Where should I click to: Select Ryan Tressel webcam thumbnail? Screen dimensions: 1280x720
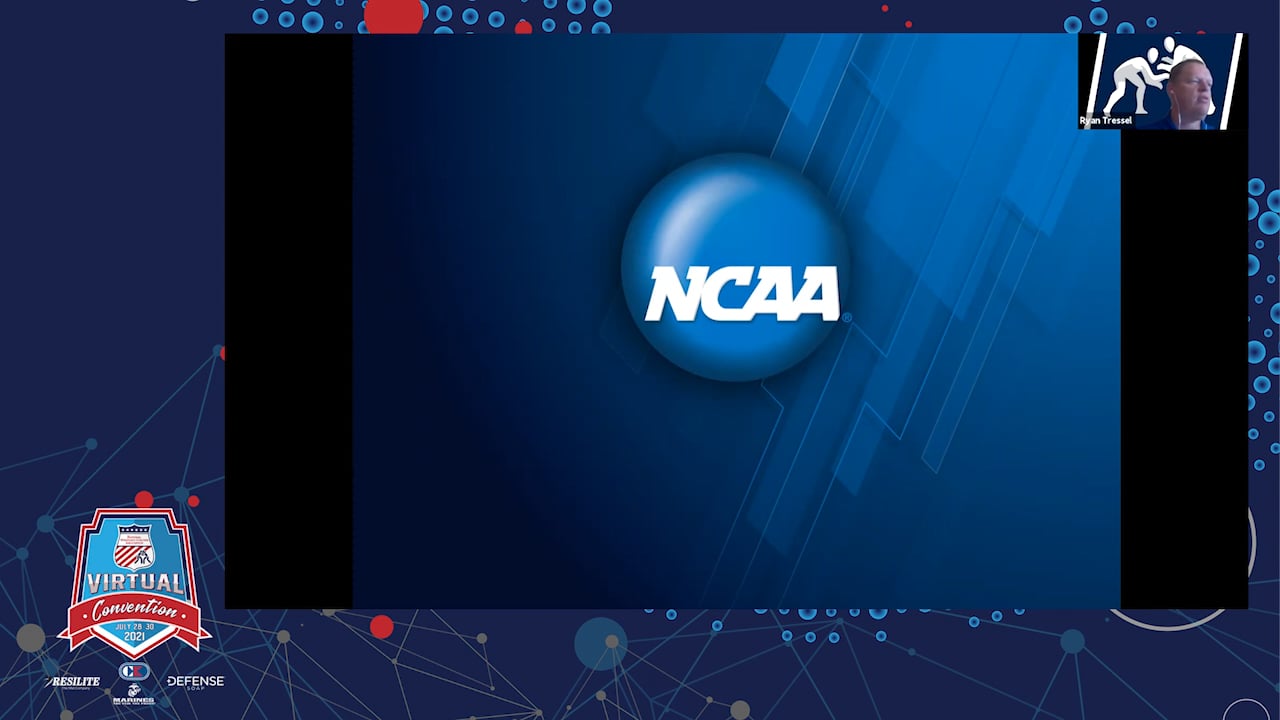tap(1162, 81)
